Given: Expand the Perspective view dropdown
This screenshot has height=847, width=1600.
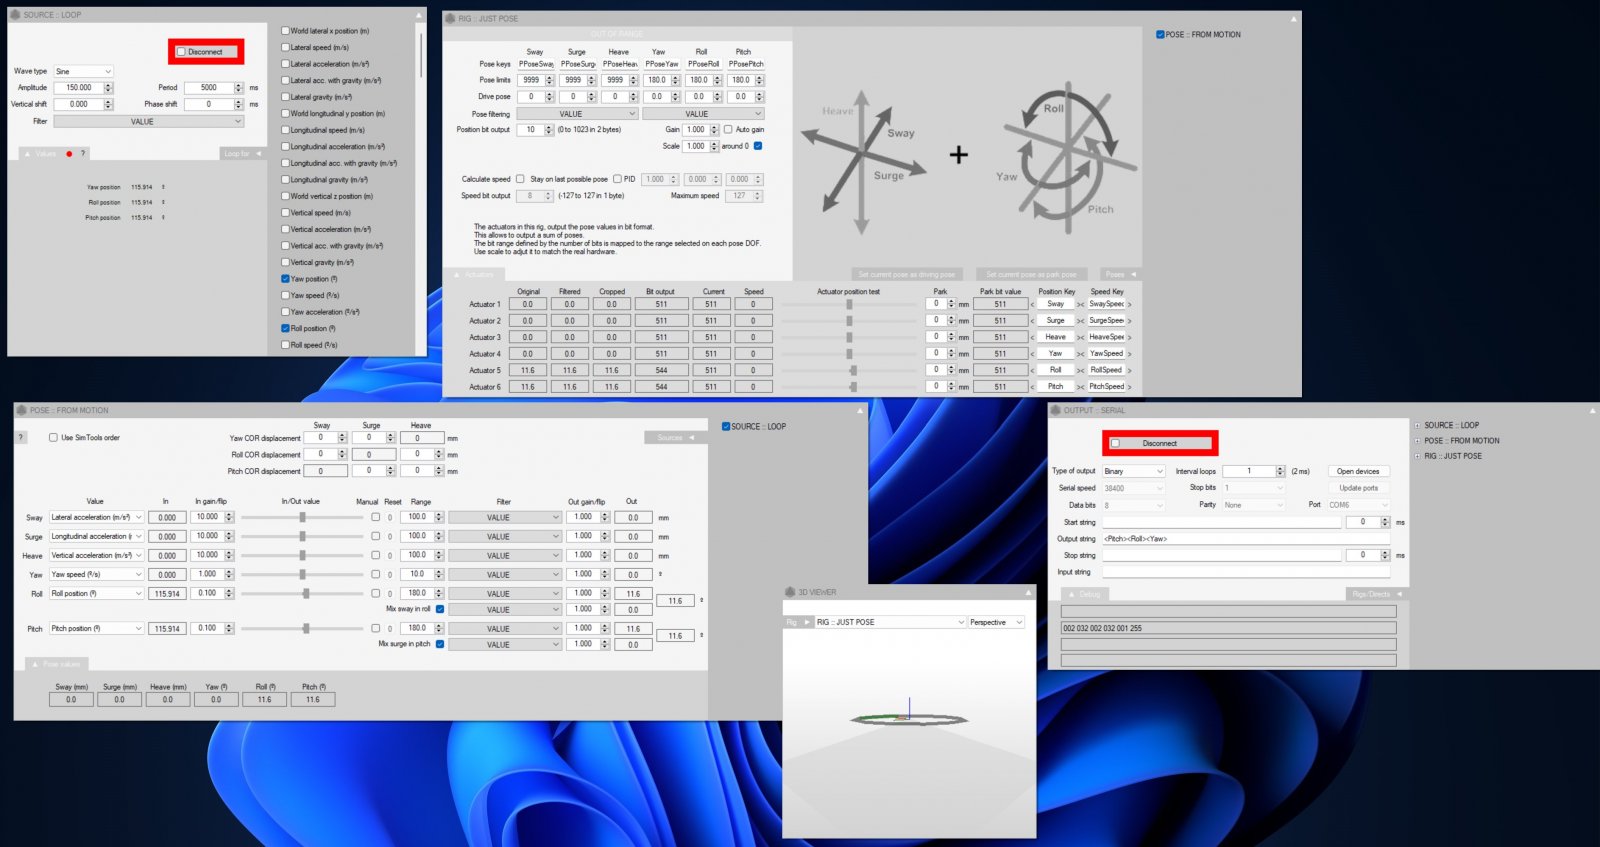Looking at the screenshot, I should pos(996,622).
